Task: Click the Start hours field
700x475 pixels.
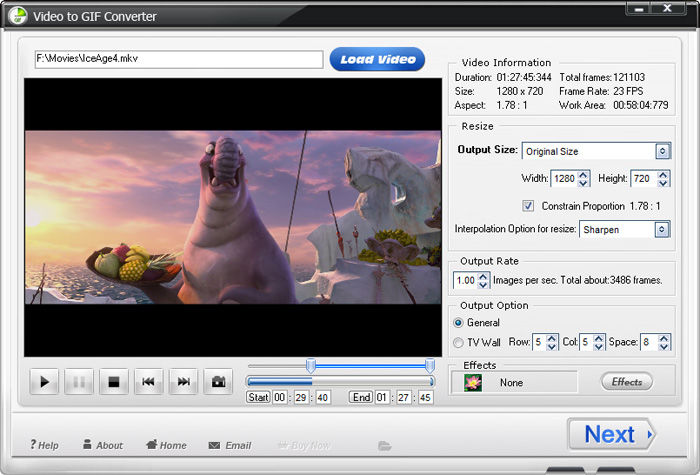Action: pyautogui.click(x=280, y=397)
